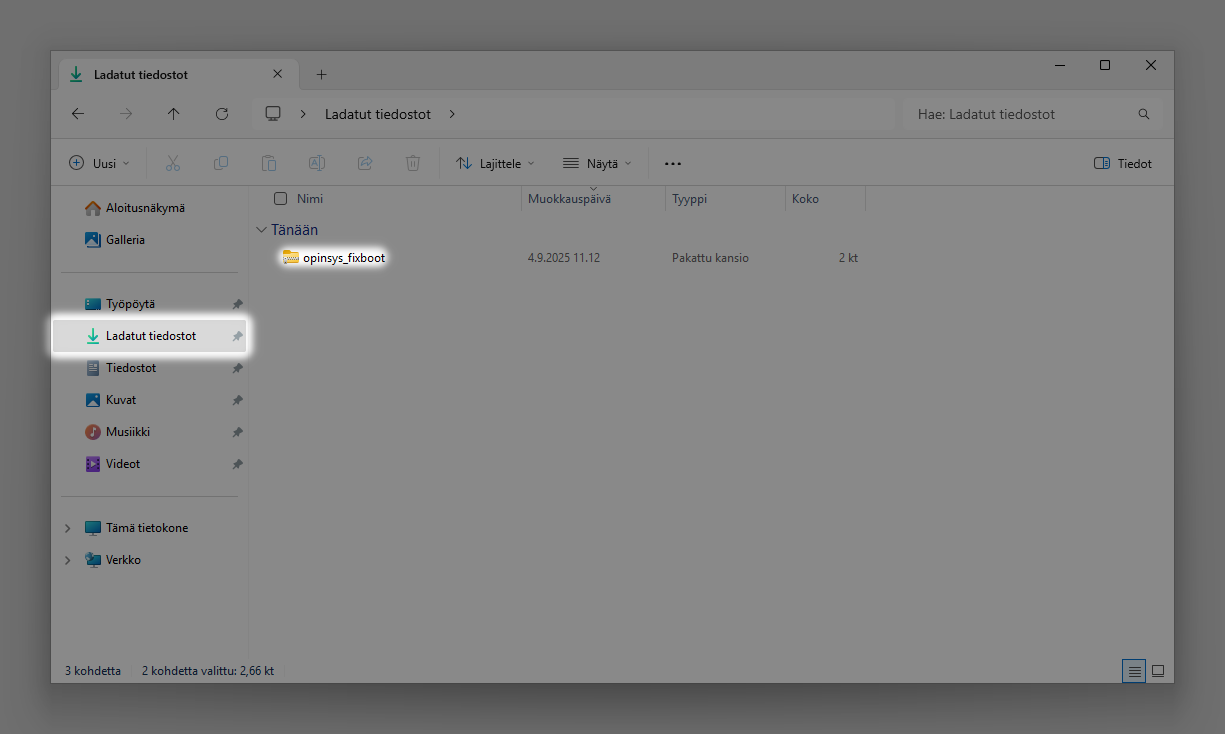Viewport: 1225px width, 734px height.
Task: Click the Paste clipboard icon
Action: click(x=268, y=163)
